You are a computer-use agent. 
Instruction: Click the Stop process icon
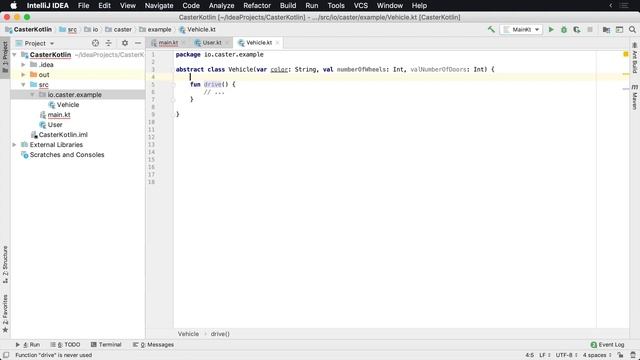(x=590, y=29)
